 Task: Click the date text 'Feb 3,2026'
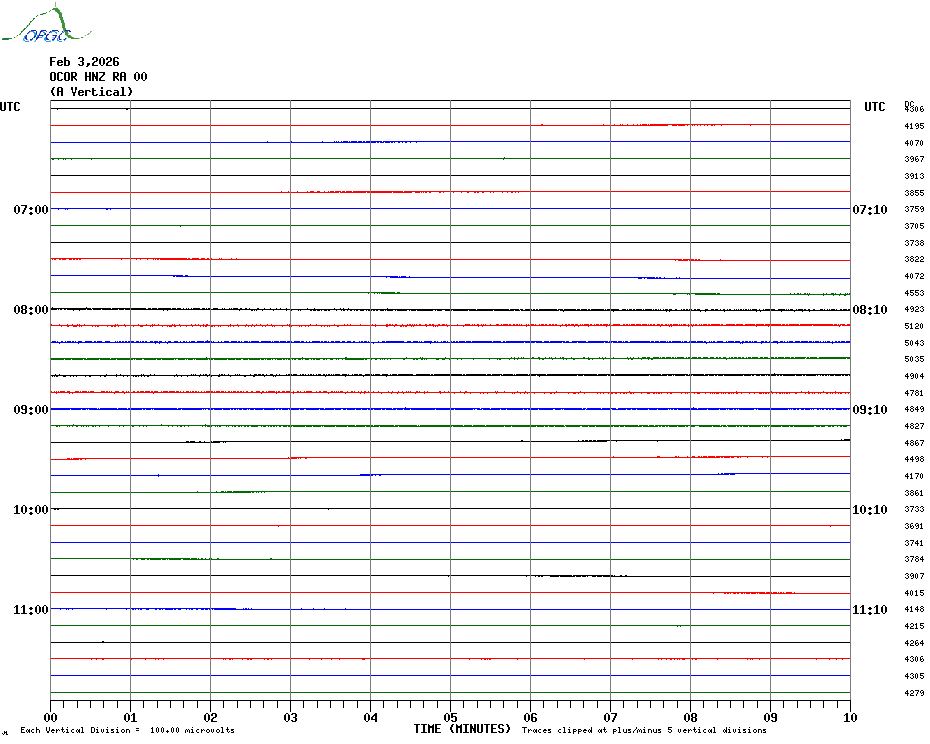click(84, 62)
